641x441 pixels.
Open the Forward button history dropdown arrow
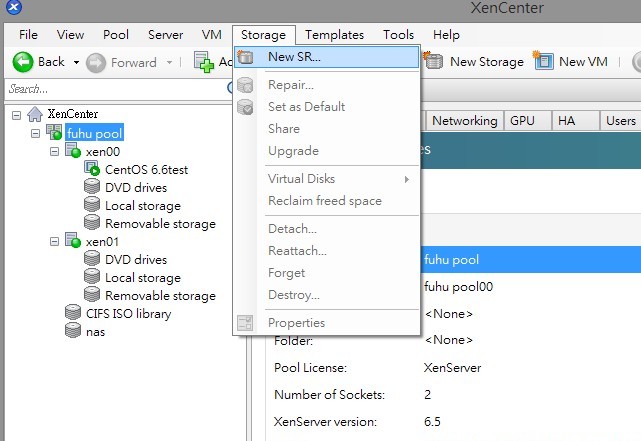169,63
